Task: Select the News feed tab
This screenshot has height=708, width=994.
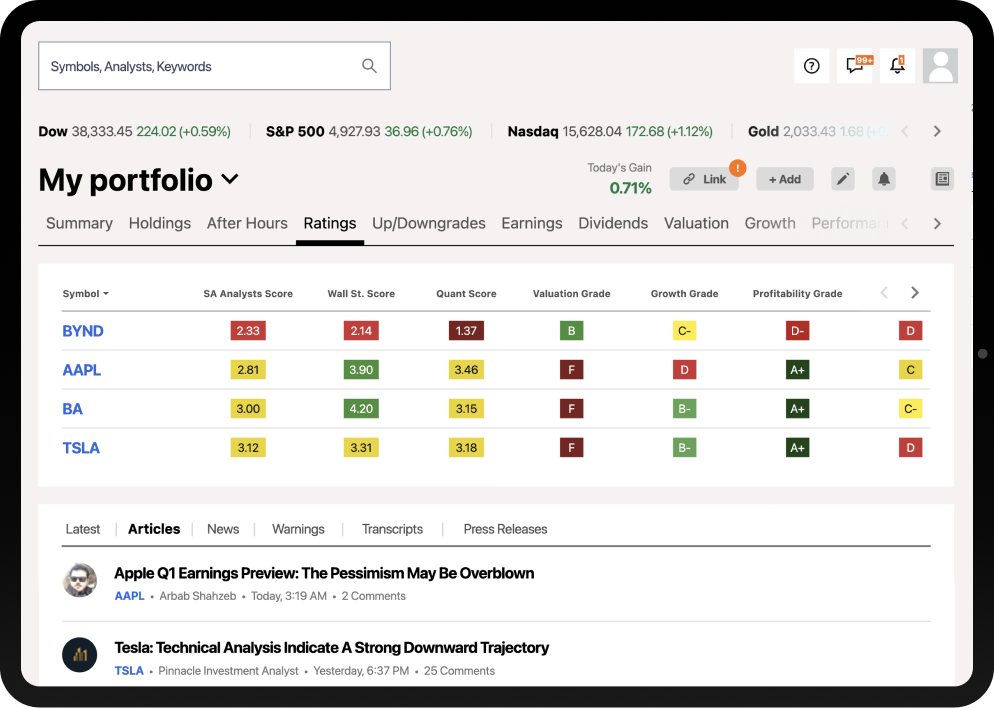Action: coord(223,529)
